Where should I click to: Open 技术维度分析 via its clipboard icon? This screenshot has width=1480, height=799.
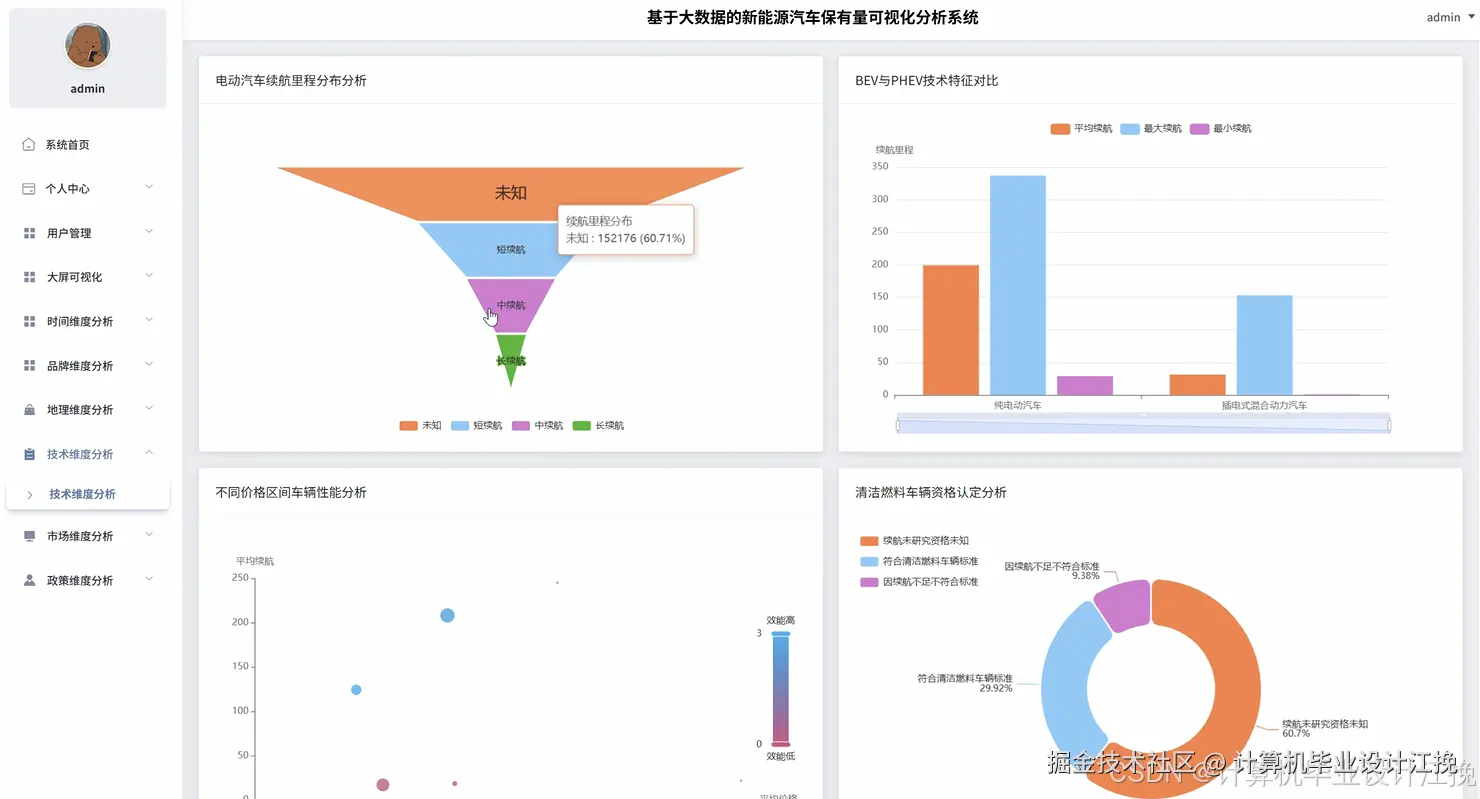pyautogui.click(x=28, y=453)
